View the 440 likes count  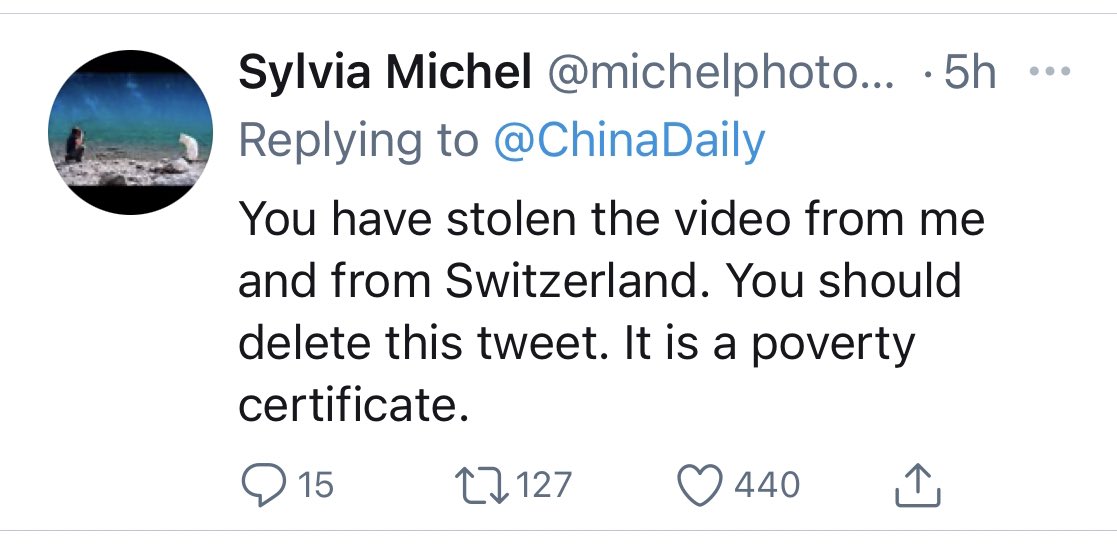coord(767,485)
